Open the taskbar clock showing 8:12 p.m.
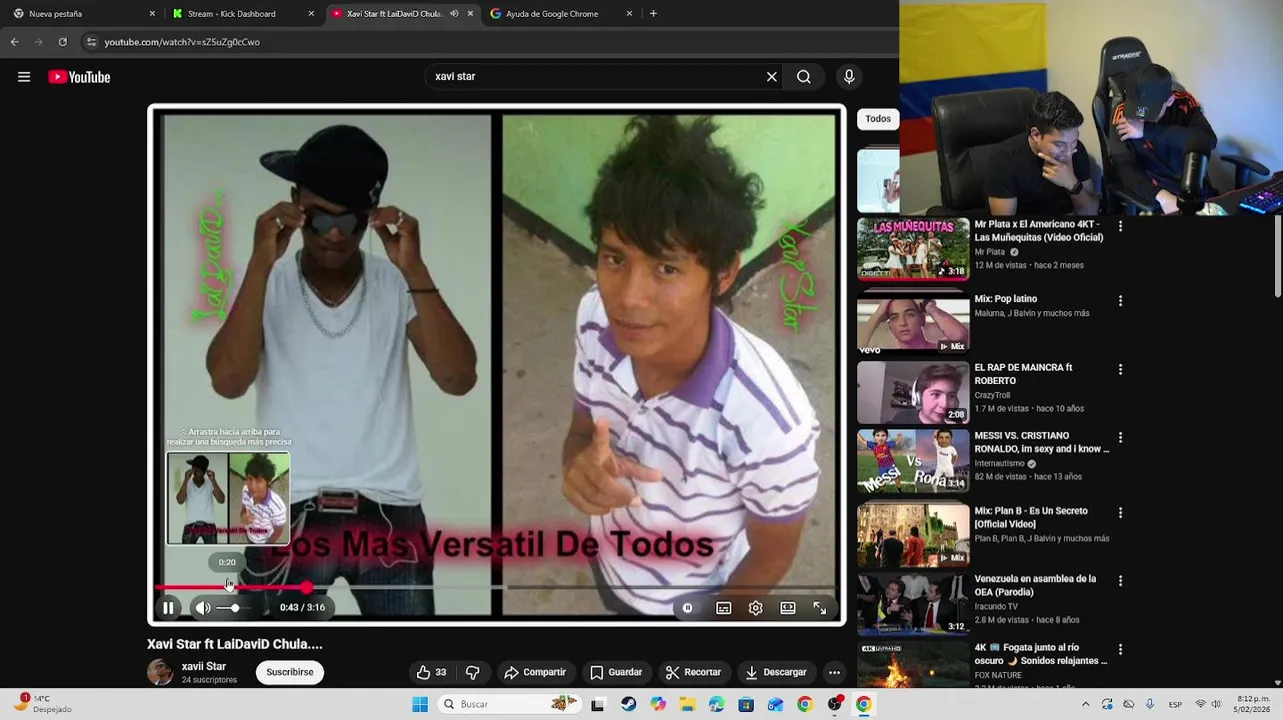1283x720 pixels. click(1253, 704)
